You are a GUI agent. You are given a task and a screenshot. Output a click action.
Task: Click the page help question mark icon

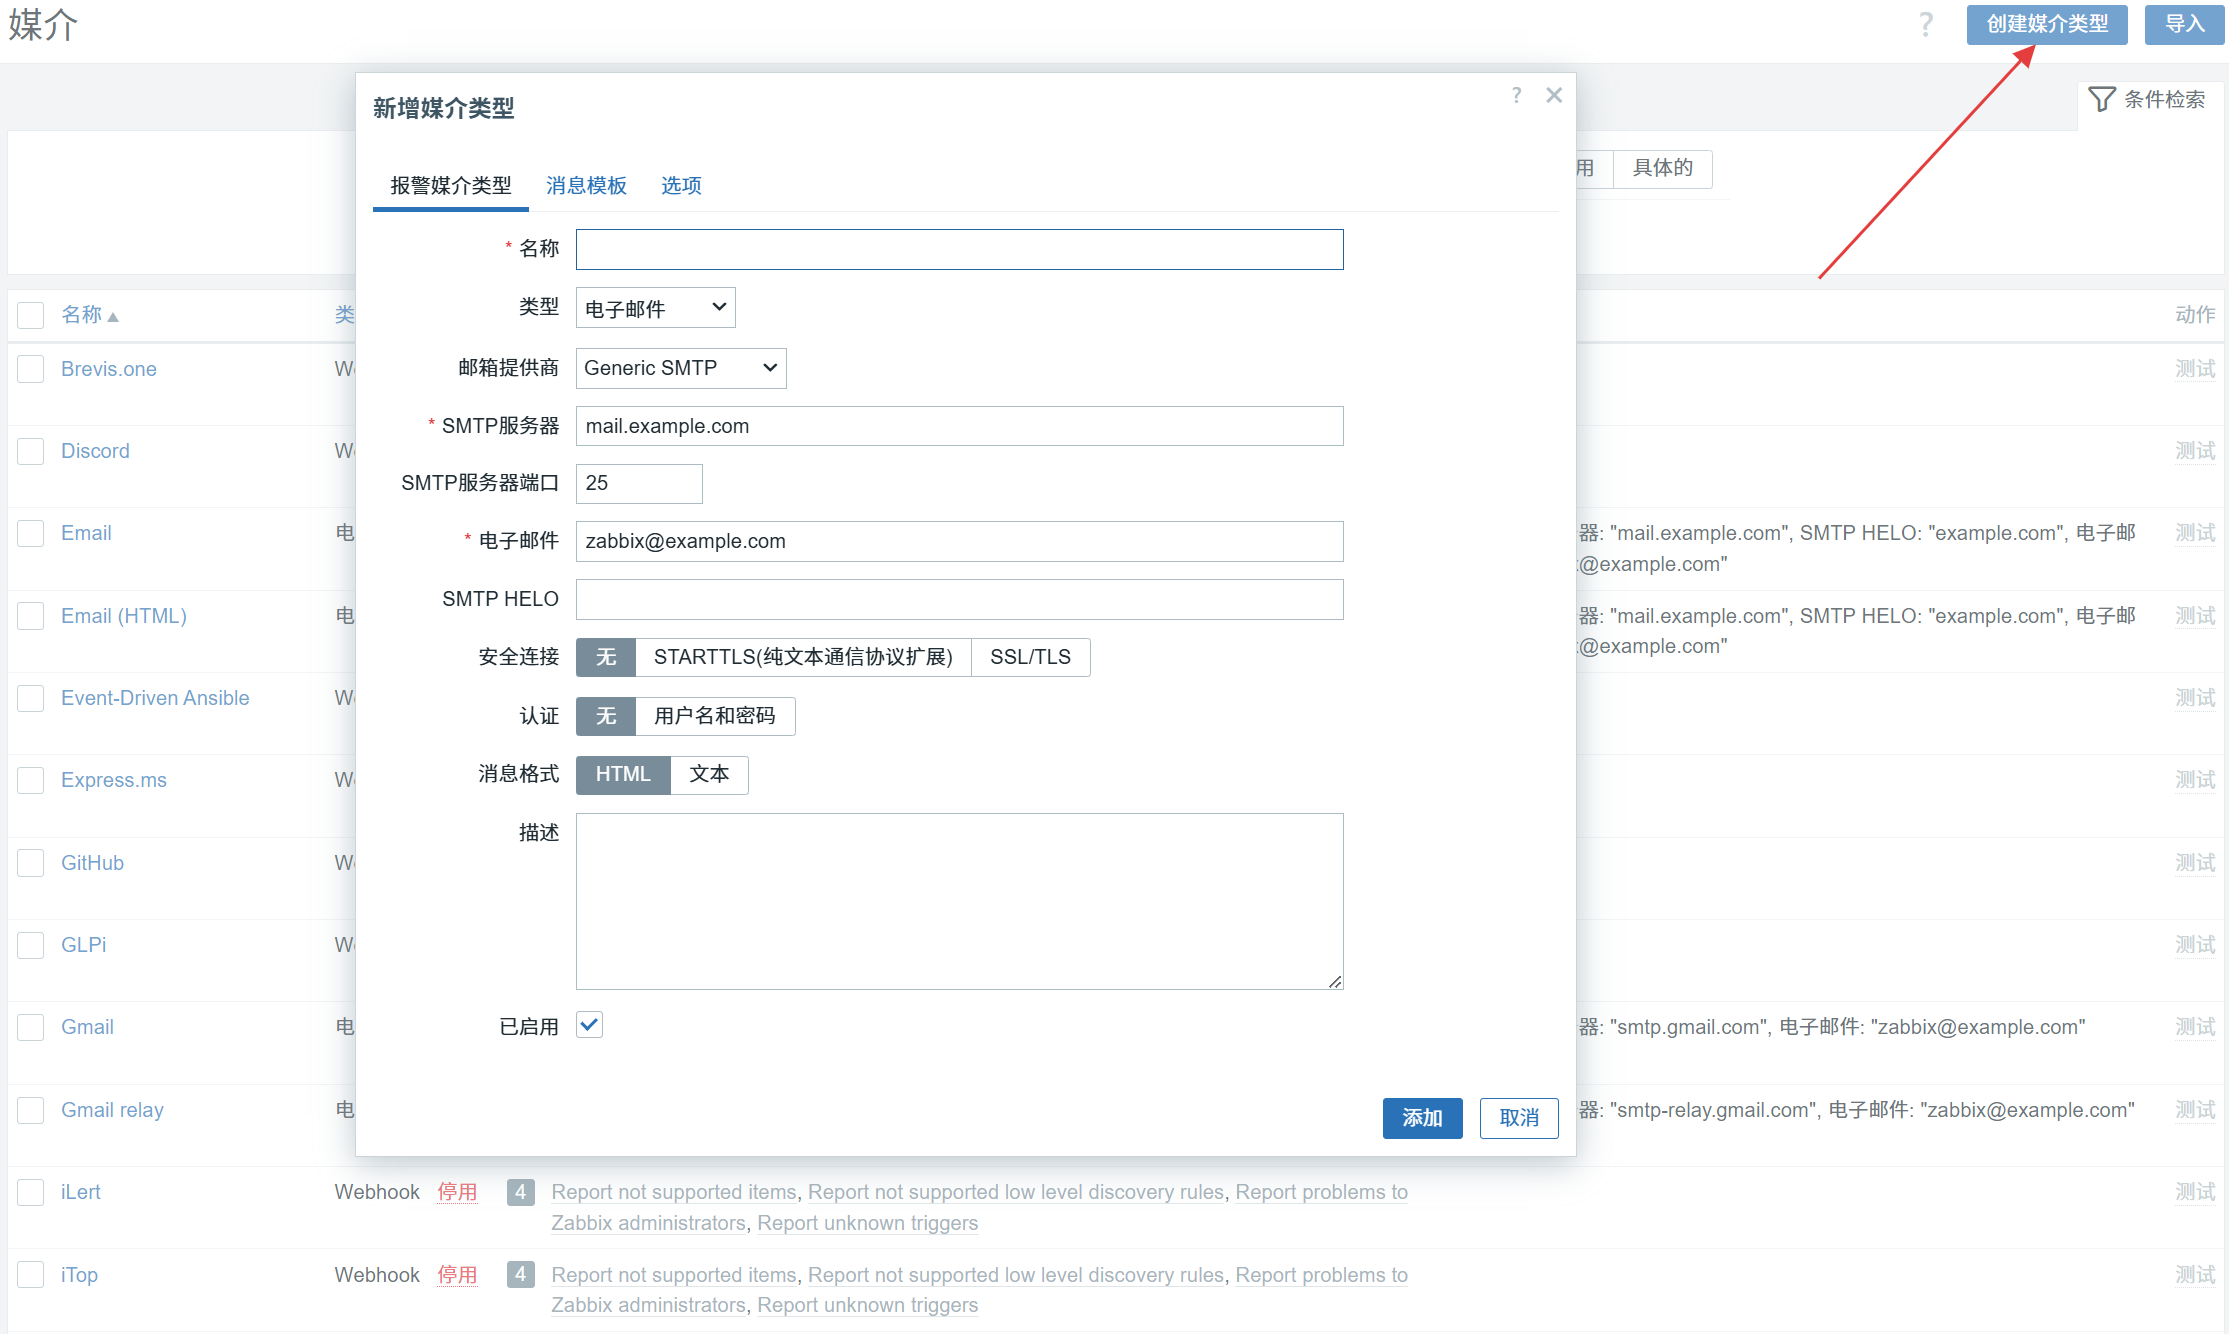[x=1926, y=24]
